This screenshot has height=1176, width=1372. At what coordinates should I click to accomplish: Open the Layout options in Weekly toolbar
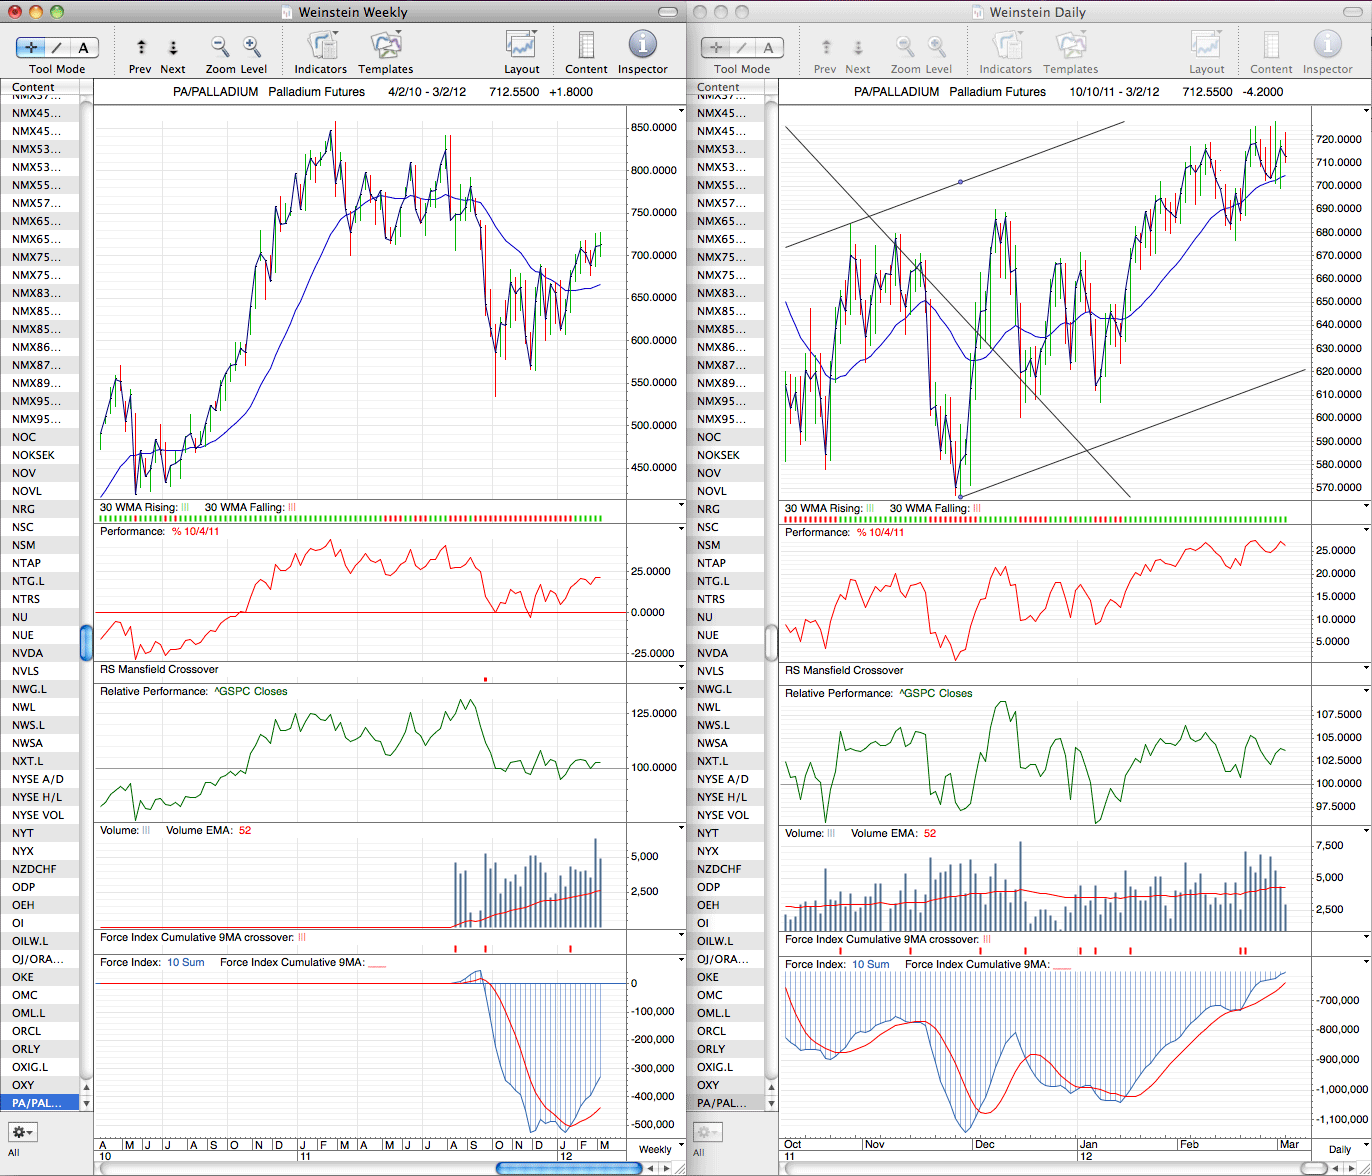(521, 46)
